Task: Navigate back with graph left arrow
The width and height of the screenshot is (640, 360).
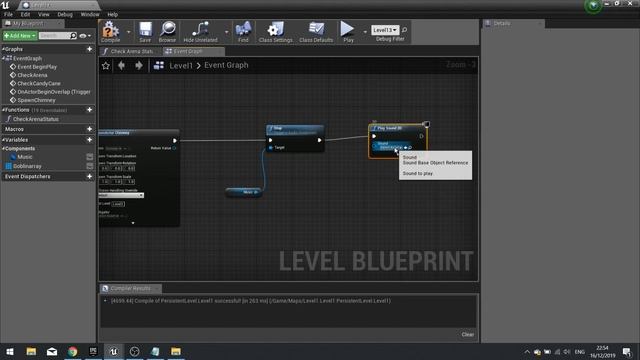Action: point(121,65)
